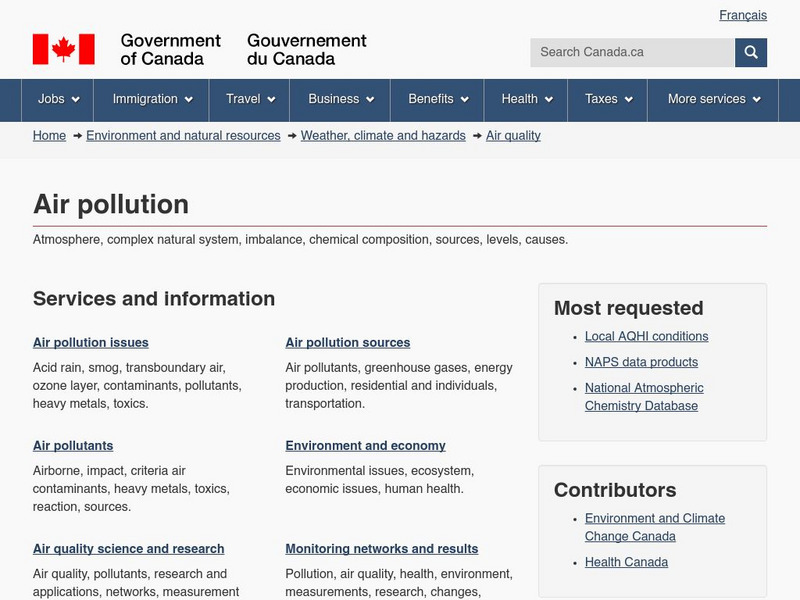The image size is (800, 600).
Task: Expand the Benefits menu
Action: tap(437, 99)
